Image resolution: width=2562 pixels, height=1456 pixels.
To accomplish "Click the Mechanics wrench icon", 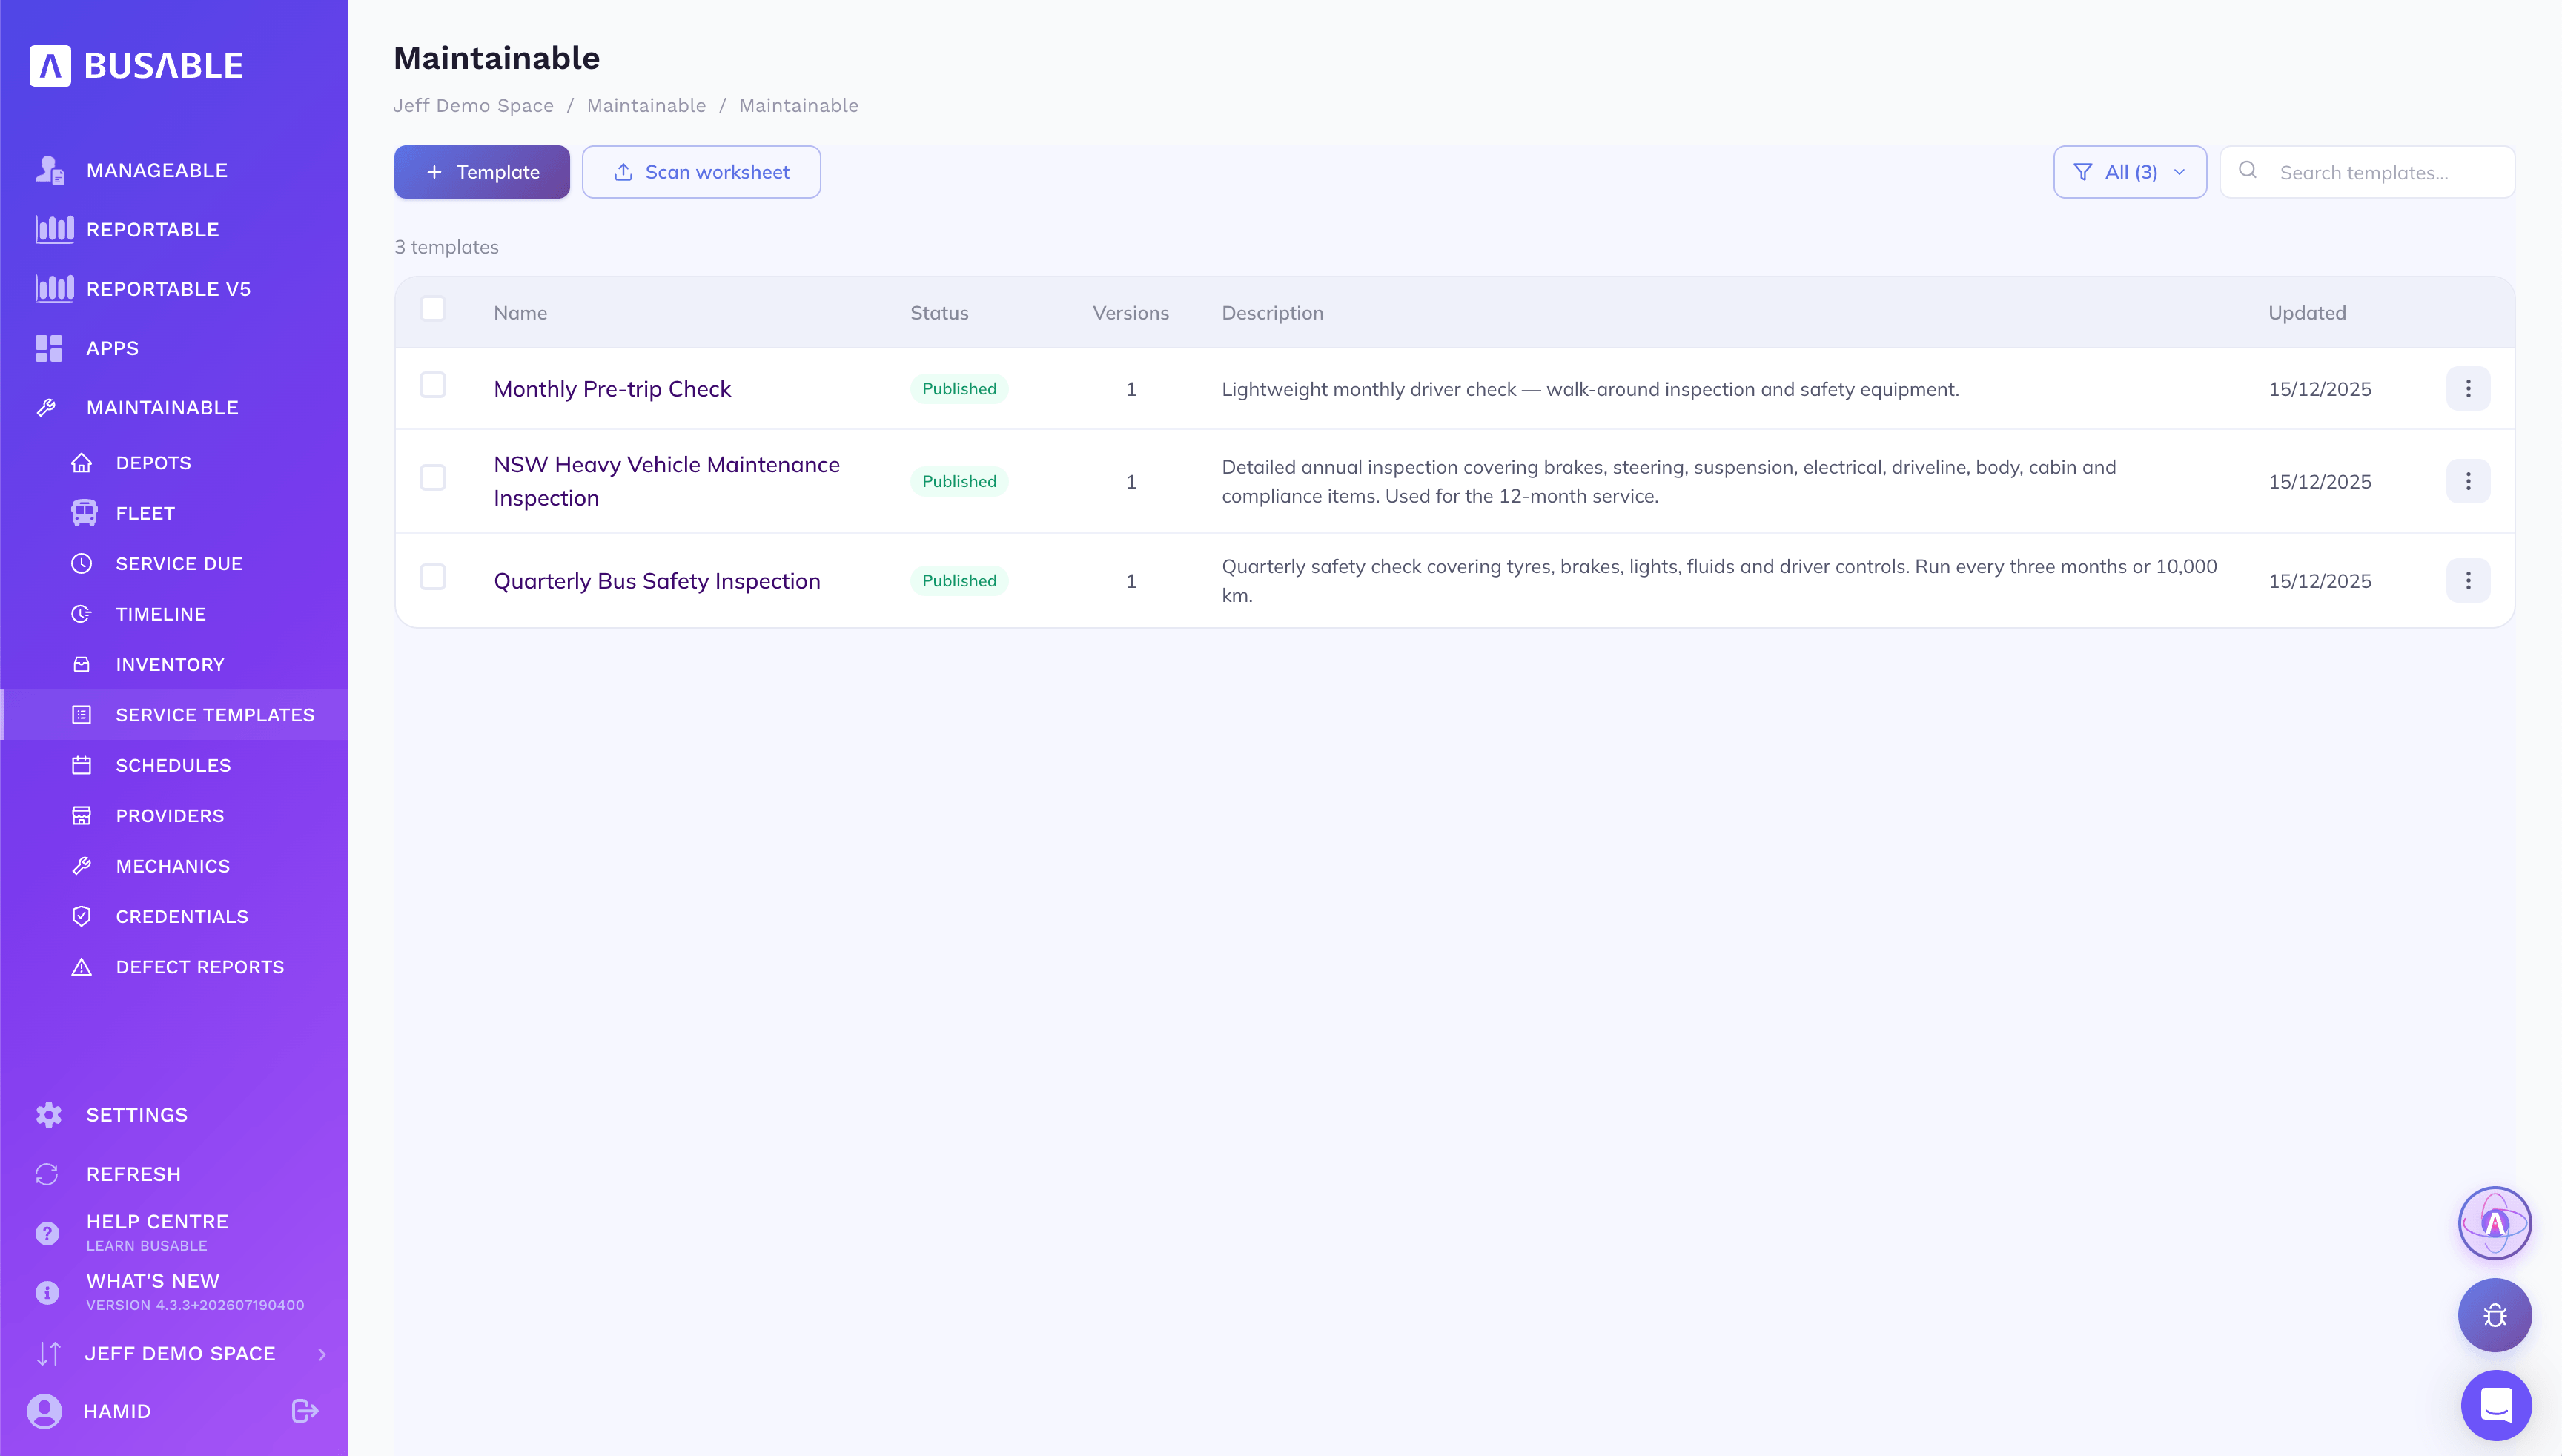I will (x=82, y=866).
